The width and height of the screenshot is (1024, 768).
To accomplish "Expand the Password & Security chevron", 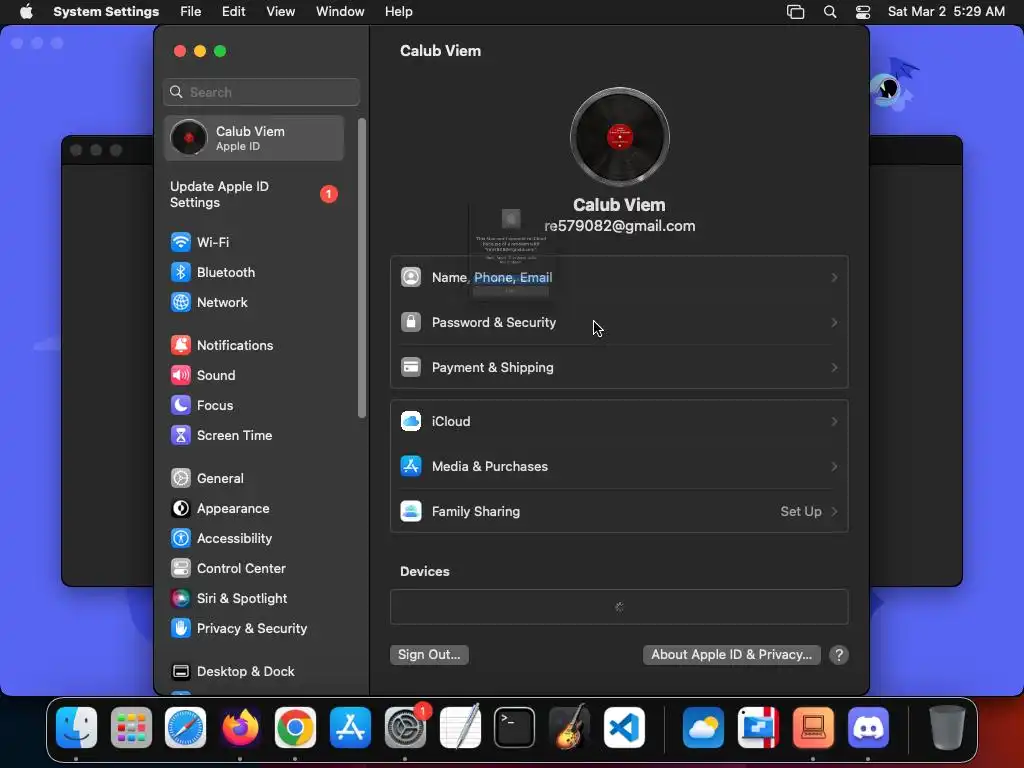I will pos(834,323).
